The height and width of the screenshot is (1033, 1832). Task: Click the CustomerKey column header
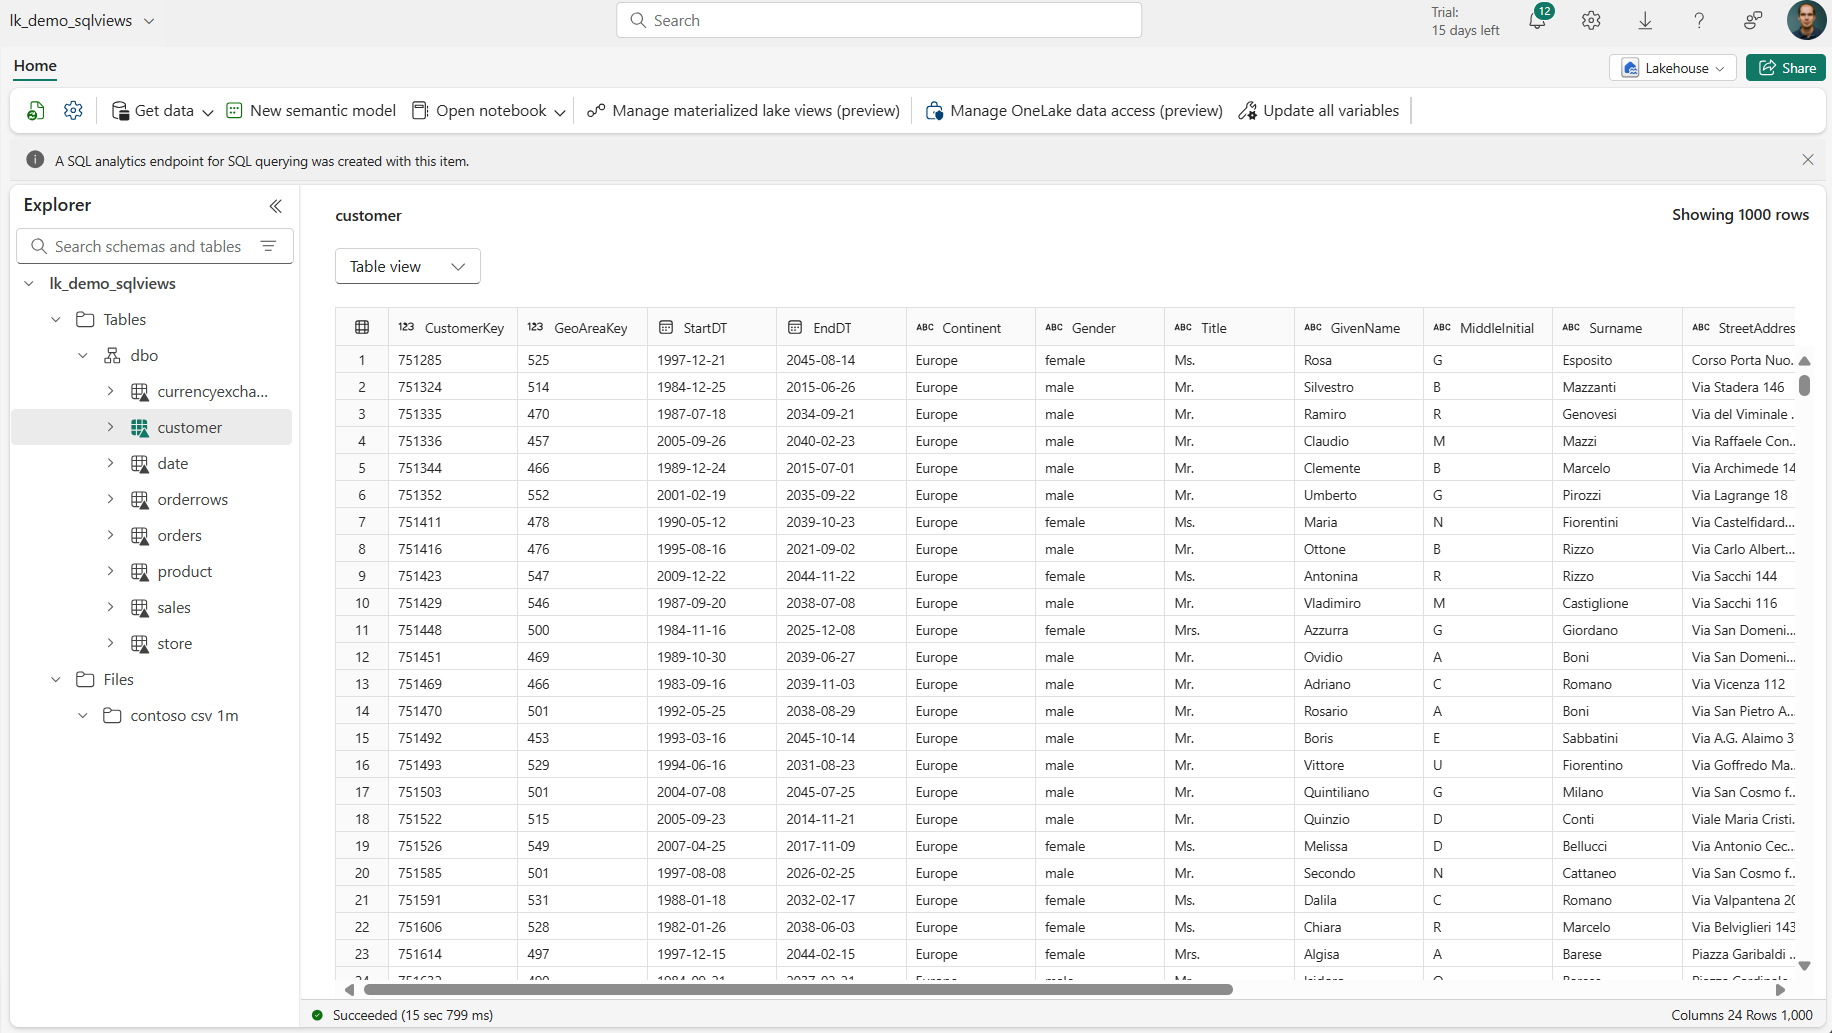[452, 328]
